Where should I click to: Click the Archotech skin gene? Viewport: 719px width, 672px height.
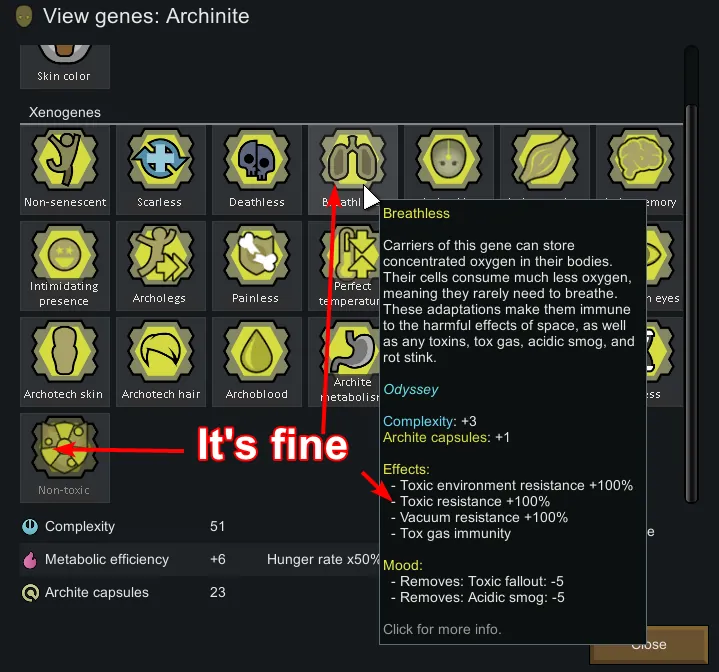65,362
